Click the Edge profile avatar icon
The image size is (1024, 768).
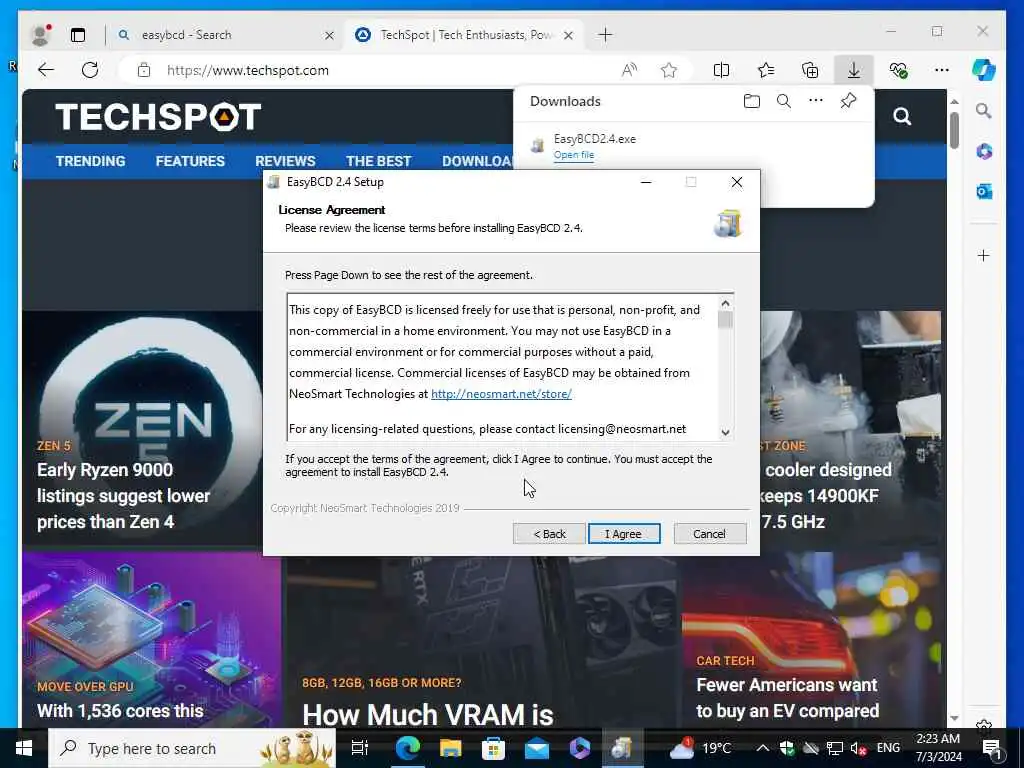(x=41, y=35)
